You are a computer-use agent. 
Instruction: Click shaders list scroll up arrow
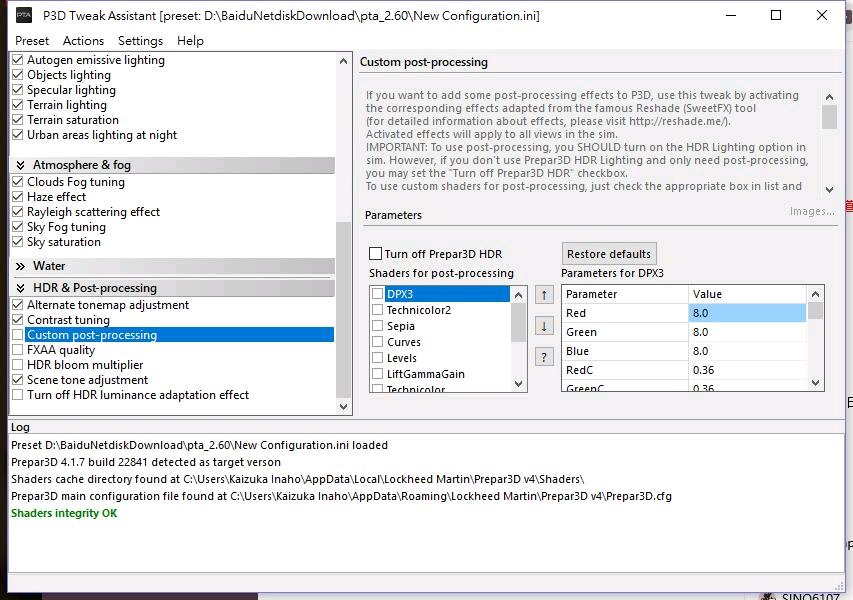pos(518,295)
